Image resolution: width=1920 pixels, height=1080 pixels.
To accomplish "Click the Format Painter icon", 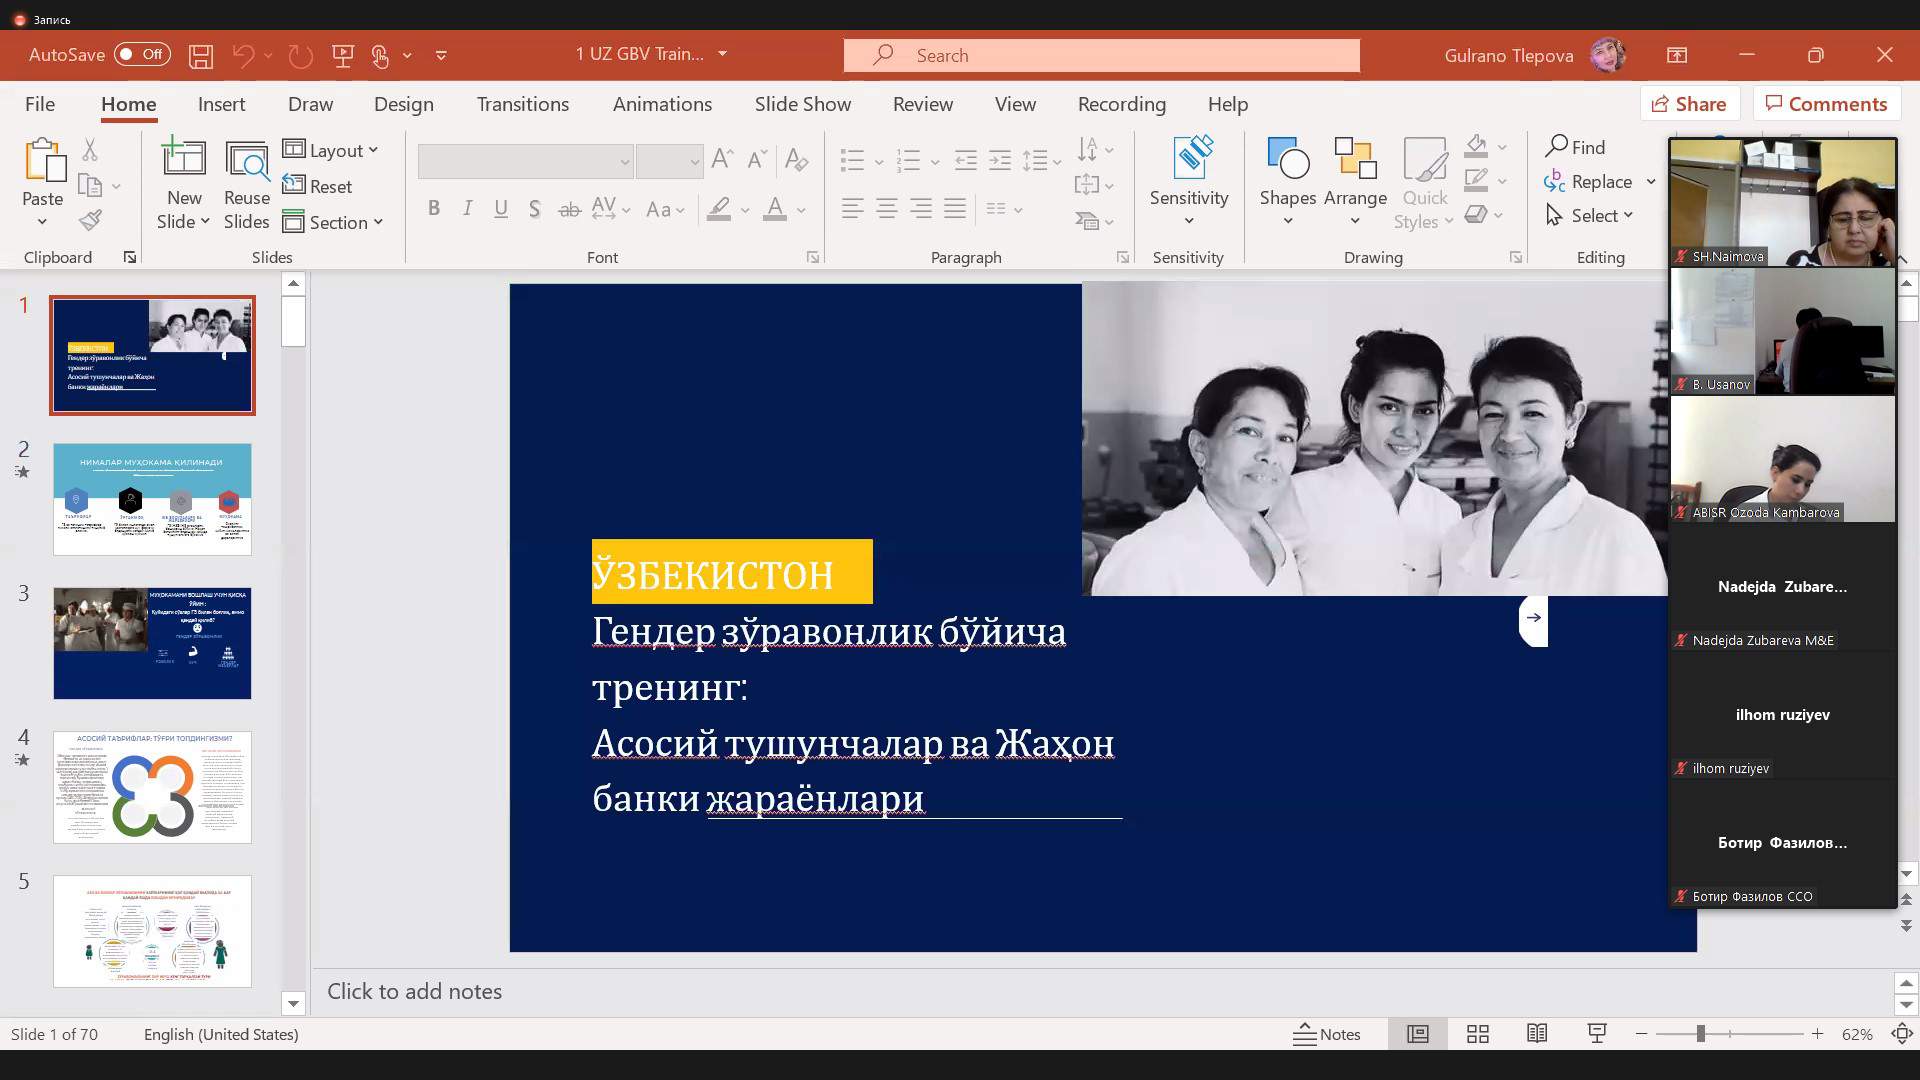I will click(x=90, y=220).
